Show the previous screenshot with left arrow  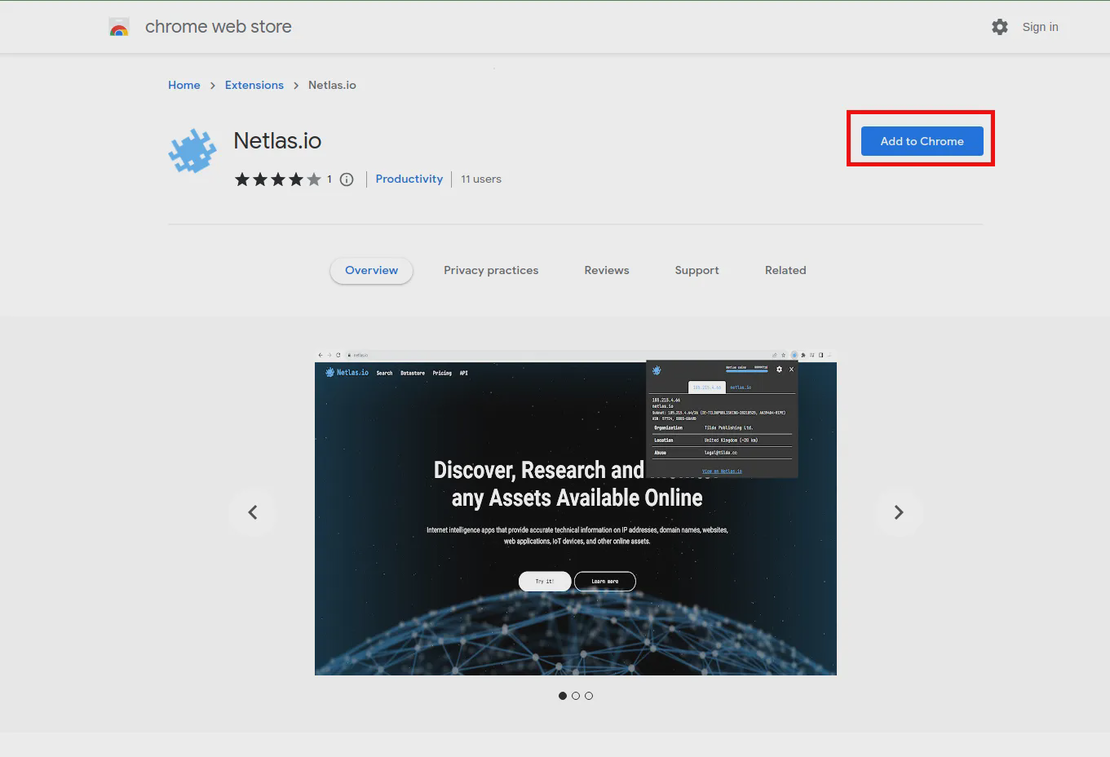point(253,512)
